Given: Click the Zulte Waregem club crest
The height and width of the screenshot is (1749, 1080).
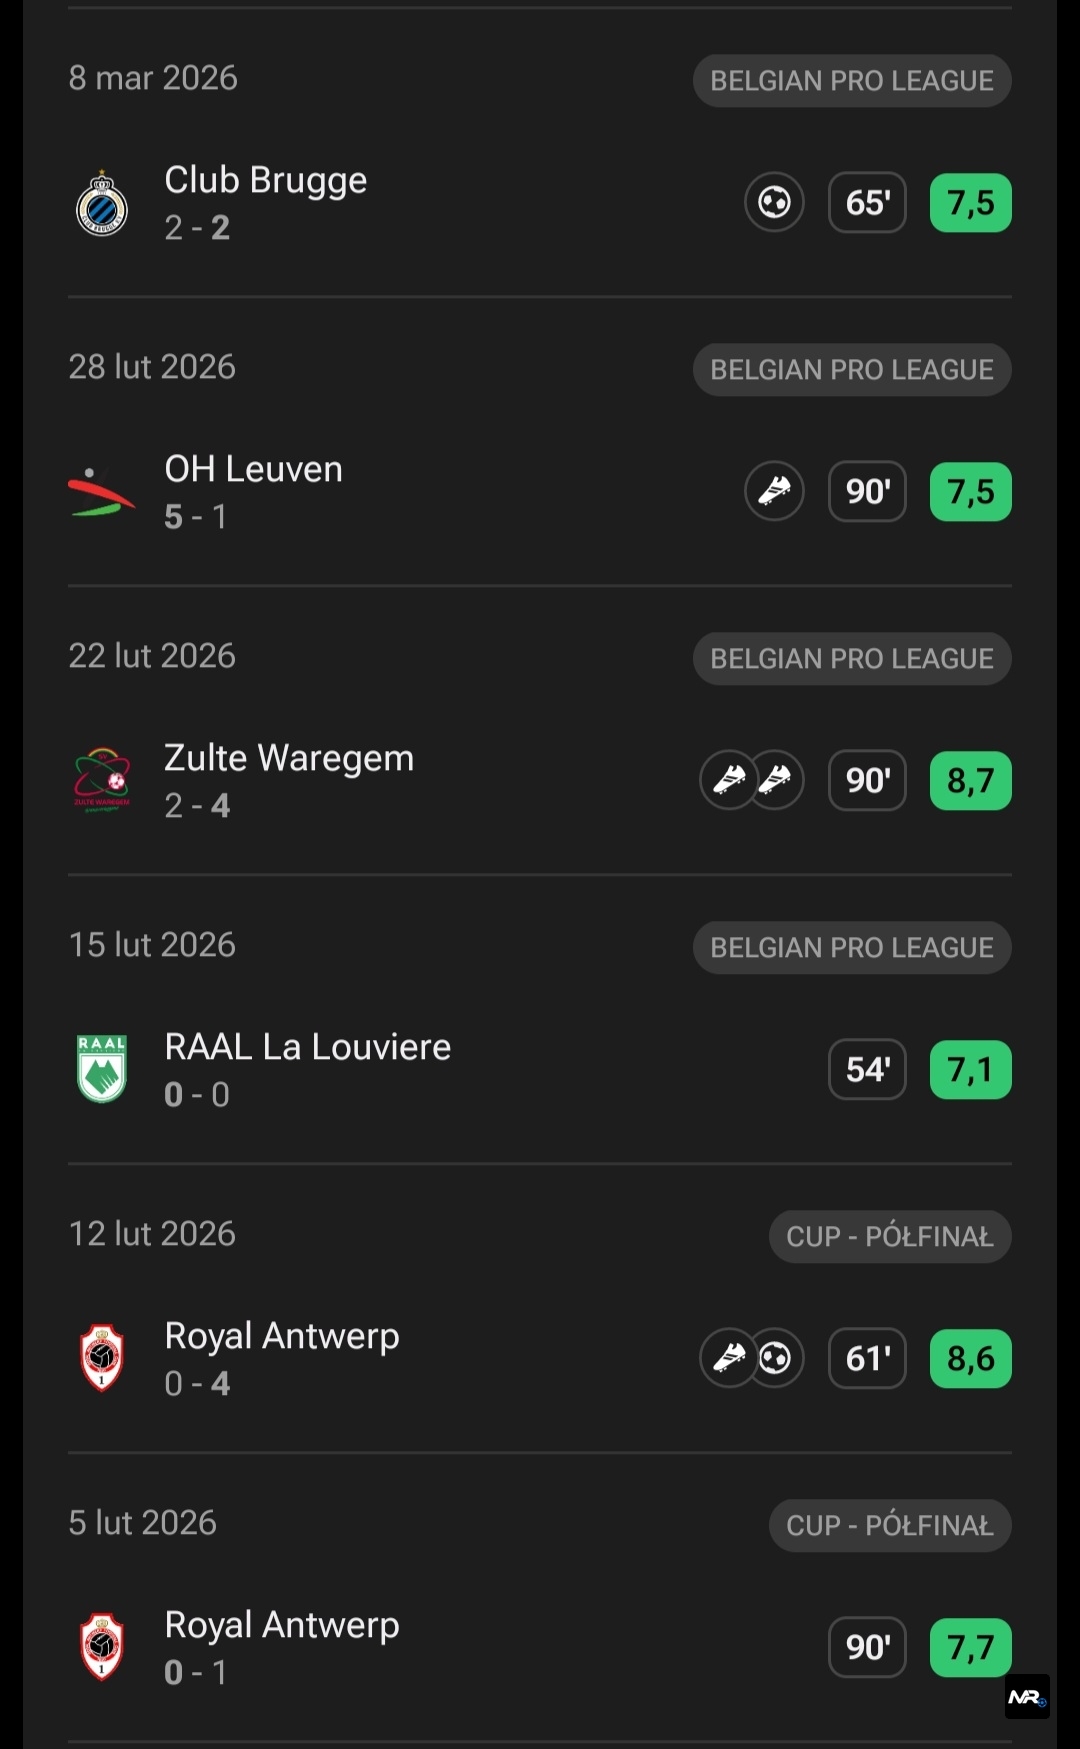Looking at the screenshot, I should point(102,781).
